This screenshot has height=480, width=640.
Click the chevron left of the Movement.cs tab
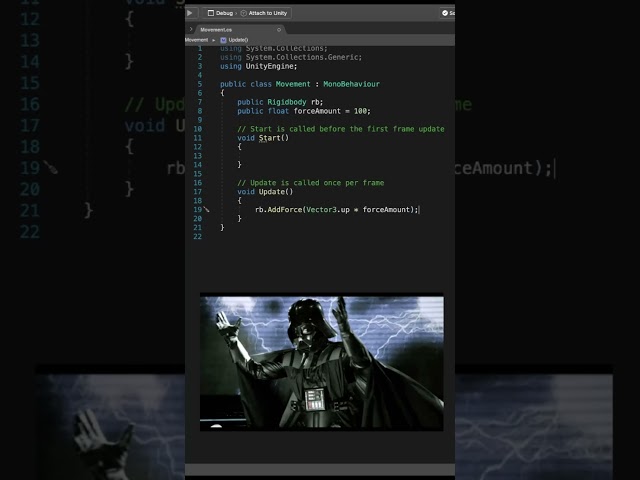click(x=191, y=29)
